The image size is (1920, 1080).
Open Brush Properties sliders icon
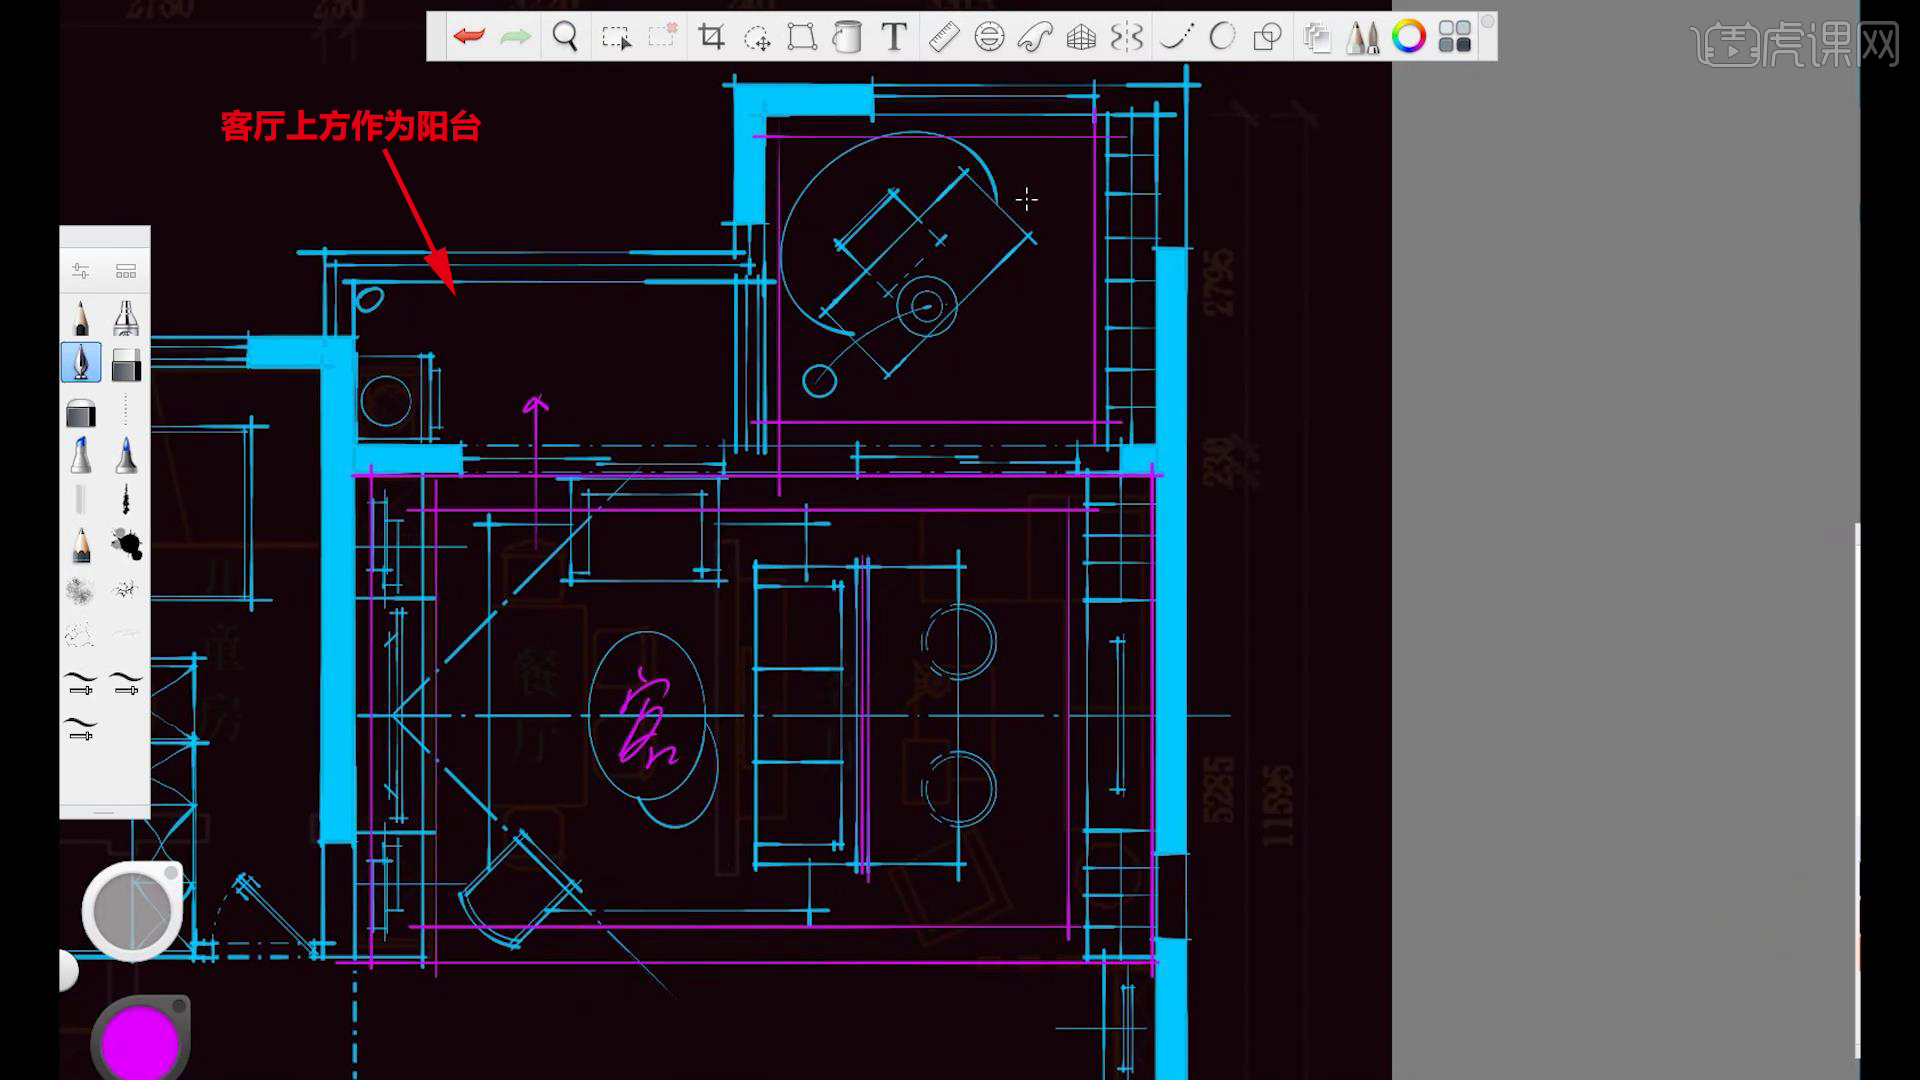81,271
